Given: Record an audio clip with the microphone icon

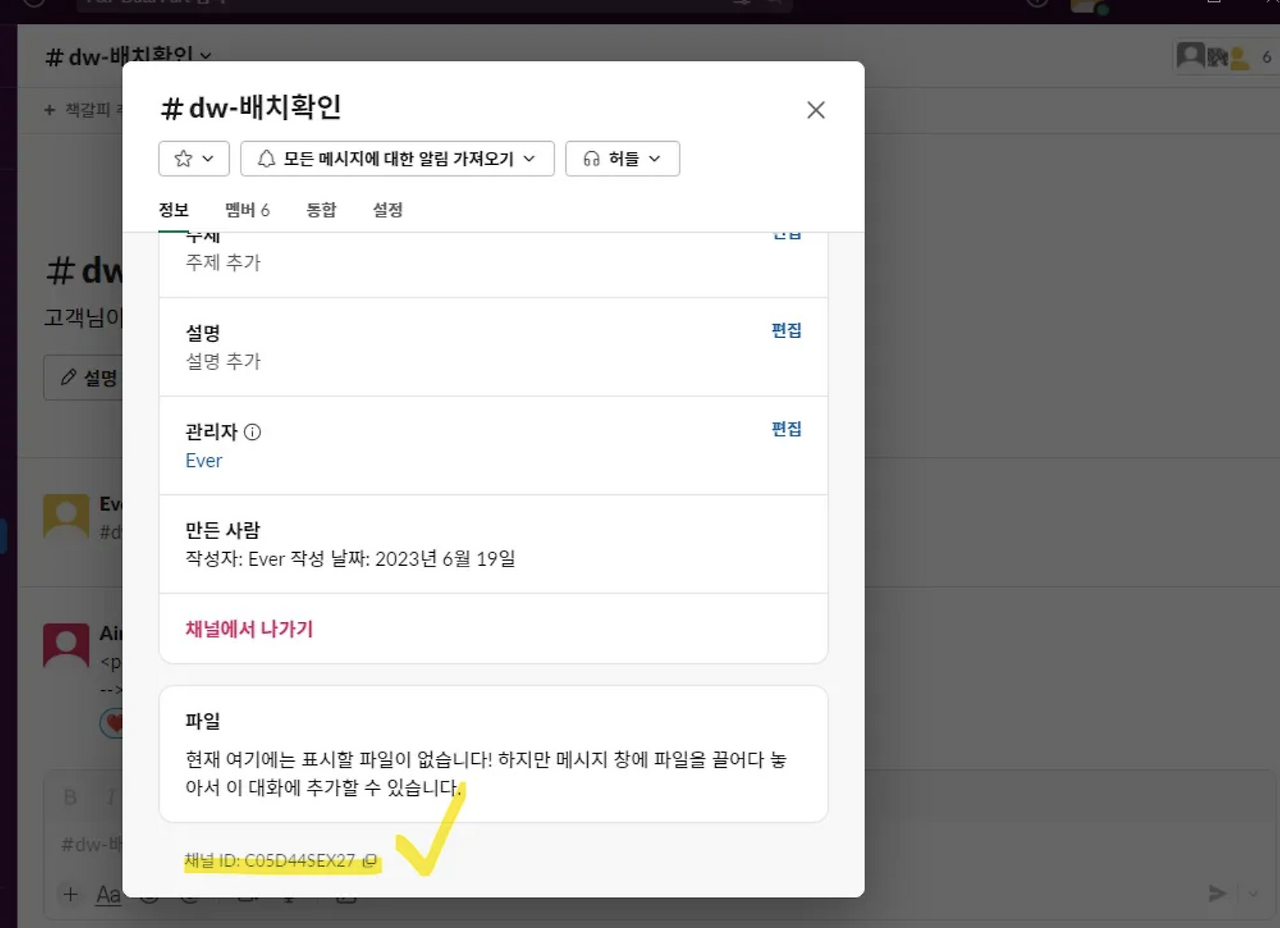Looking at the screenshot, I should click(288, 895).
